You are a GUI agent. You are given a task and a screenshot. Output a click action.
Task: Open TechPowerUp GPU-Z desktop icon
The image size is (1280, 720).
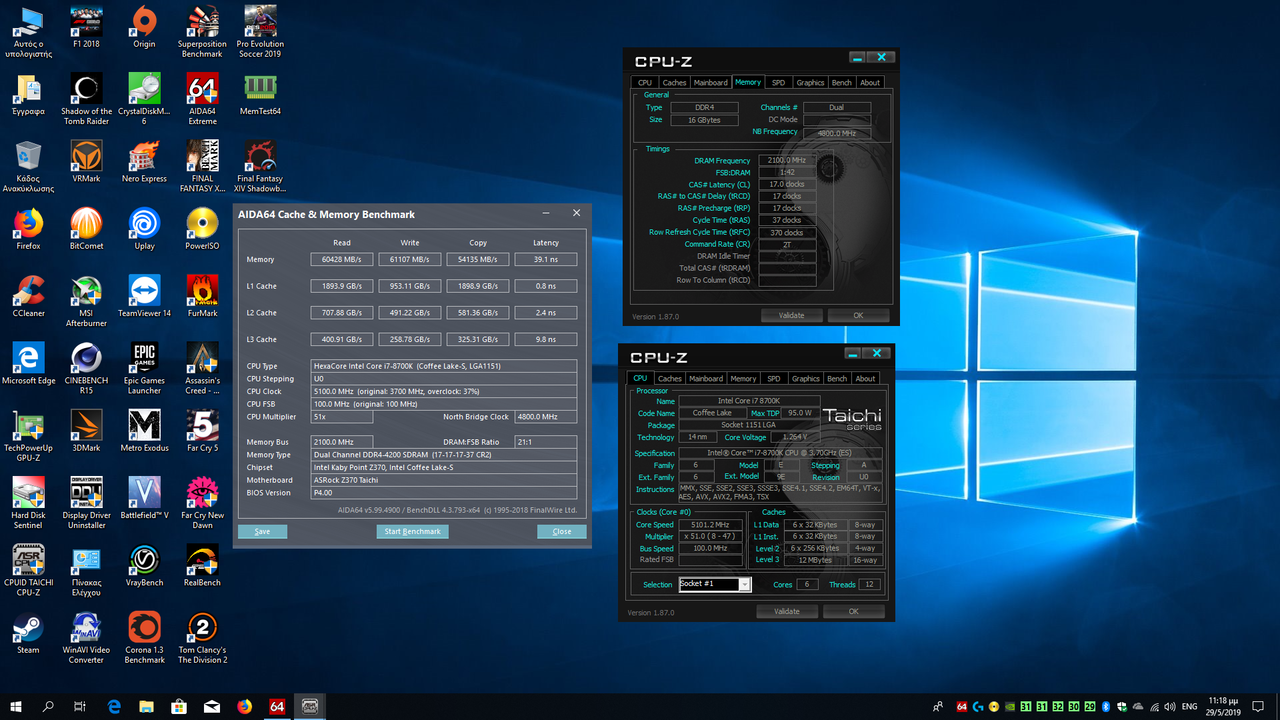click(28, 435)
